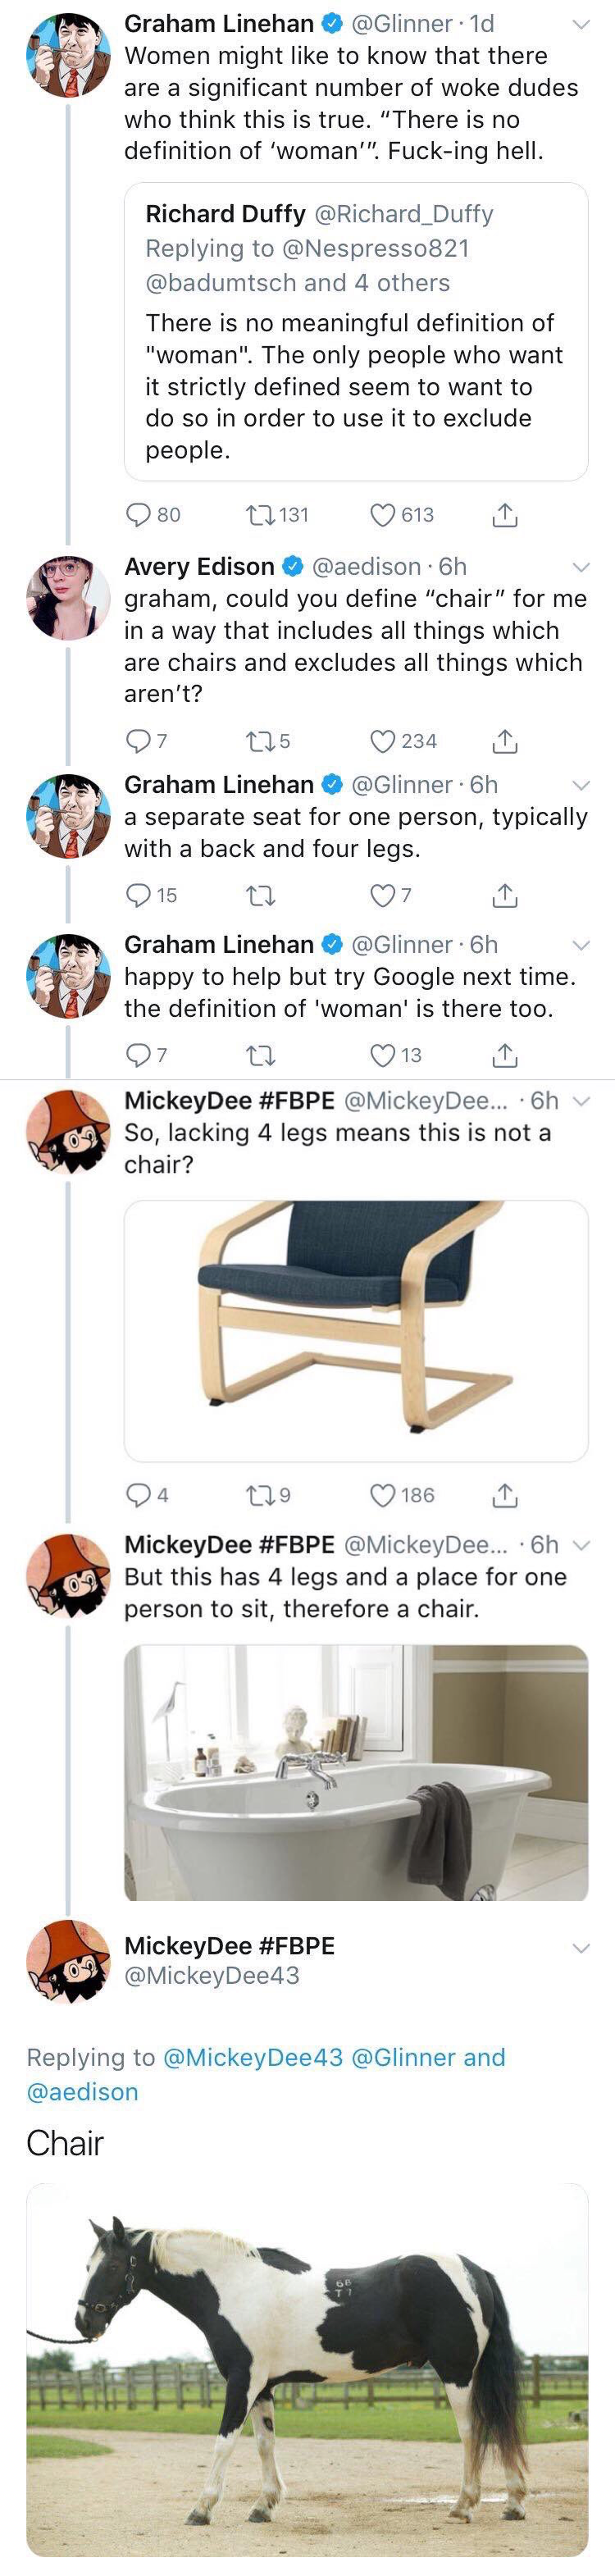Reply to the chair definition tweet
This screenshot has width=615, height=2576.
138,895
